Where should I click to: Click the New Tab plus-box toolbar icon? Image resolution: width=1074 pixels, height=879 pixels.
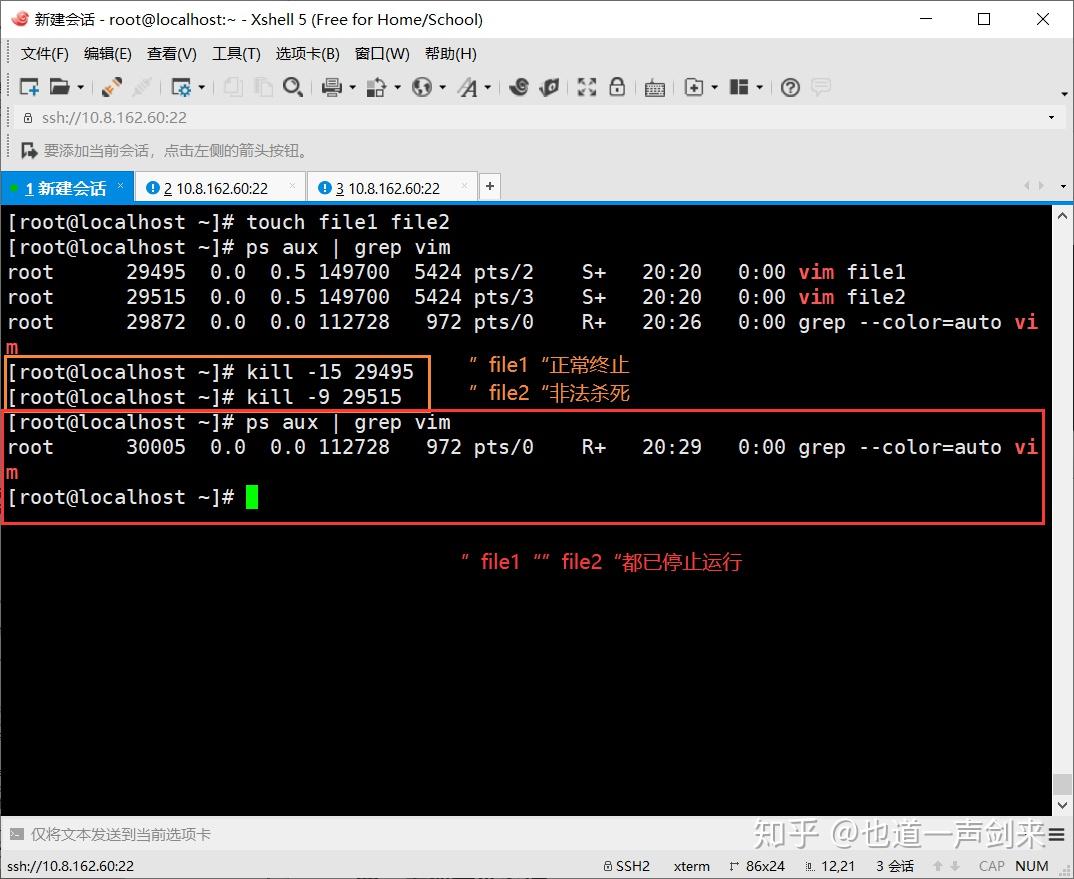pyautogui.click(x=694, y=87)
